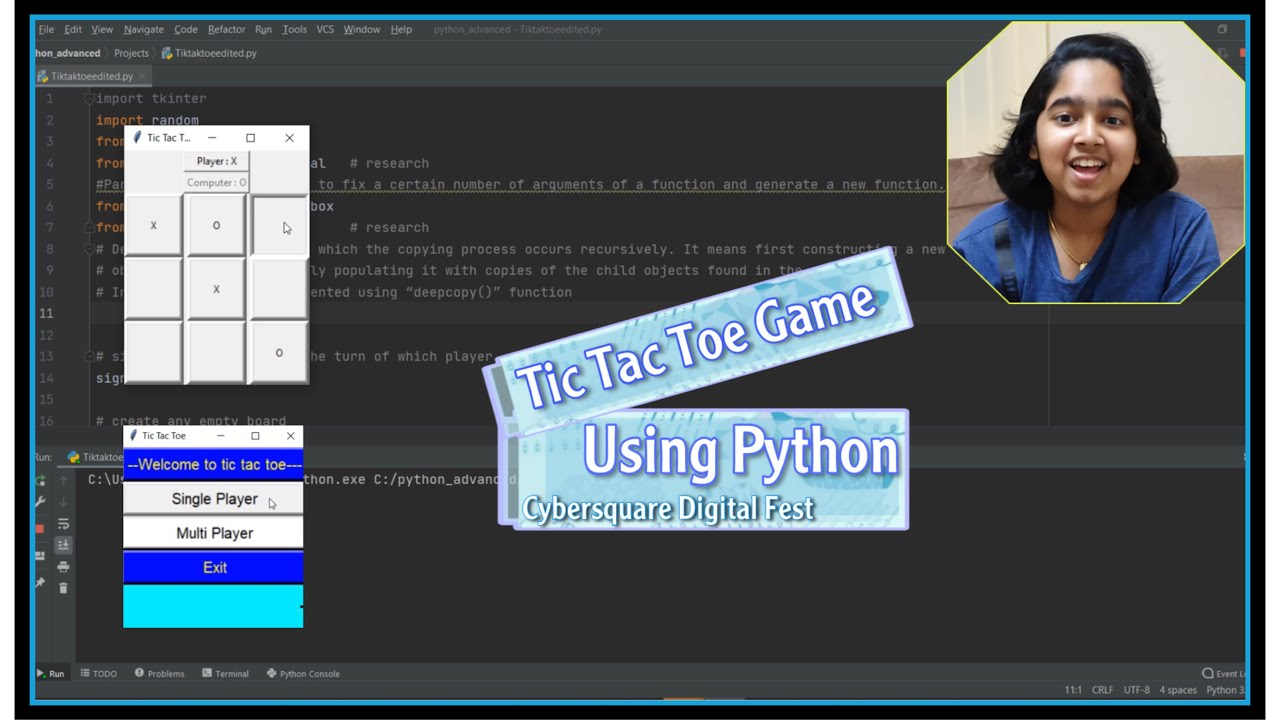This screenshot has width=1280, height=720.
Task: Click the CRLF line separator indicator
Action: point(1102,690)
